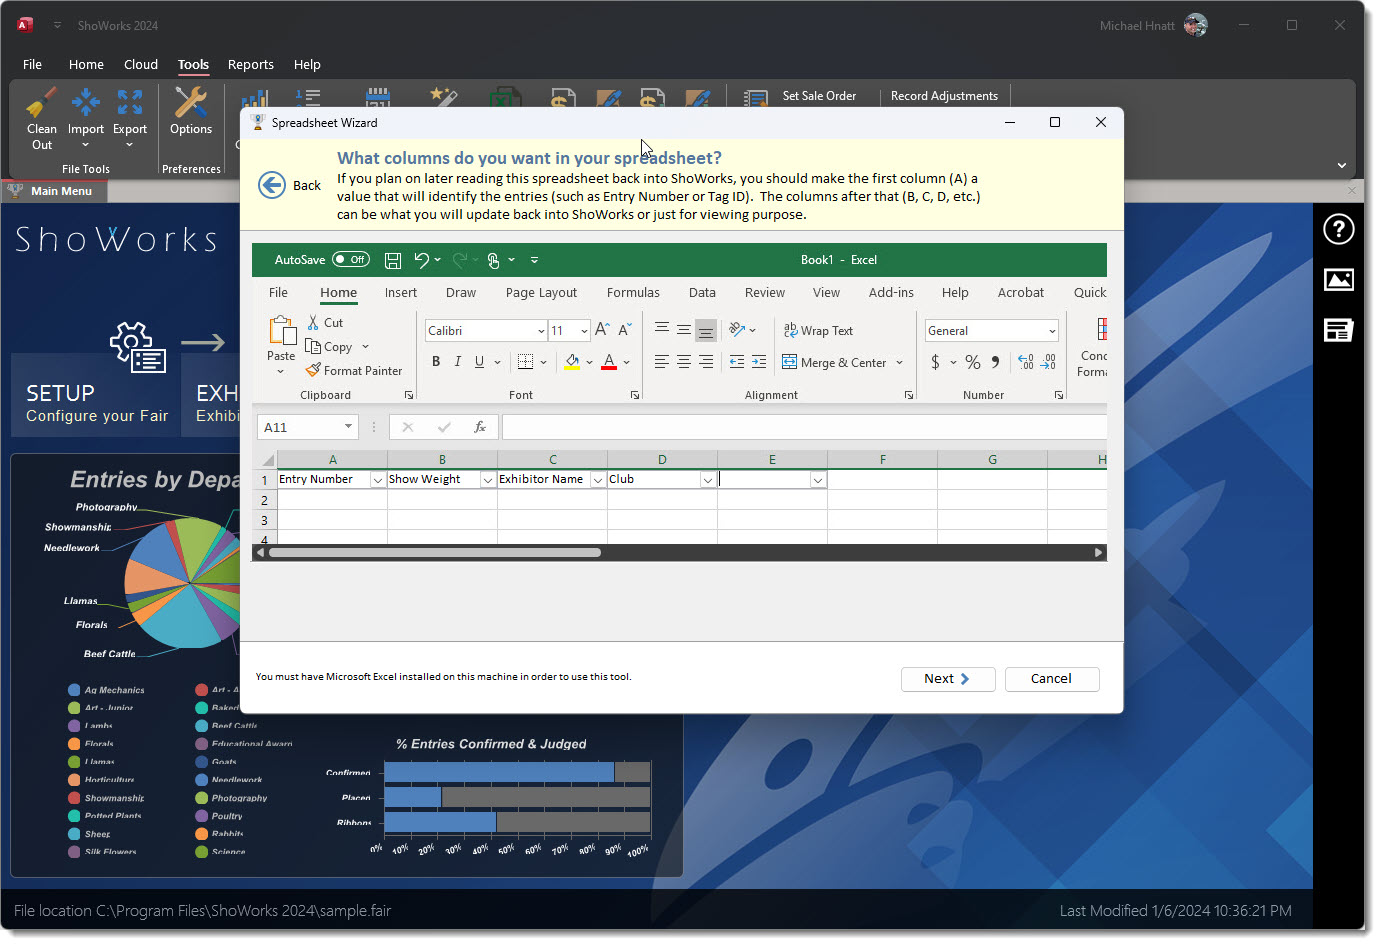This screenshot has width=1380, height=945.
Task: Click the Merge & Center icon
Action: coord(789,362)
